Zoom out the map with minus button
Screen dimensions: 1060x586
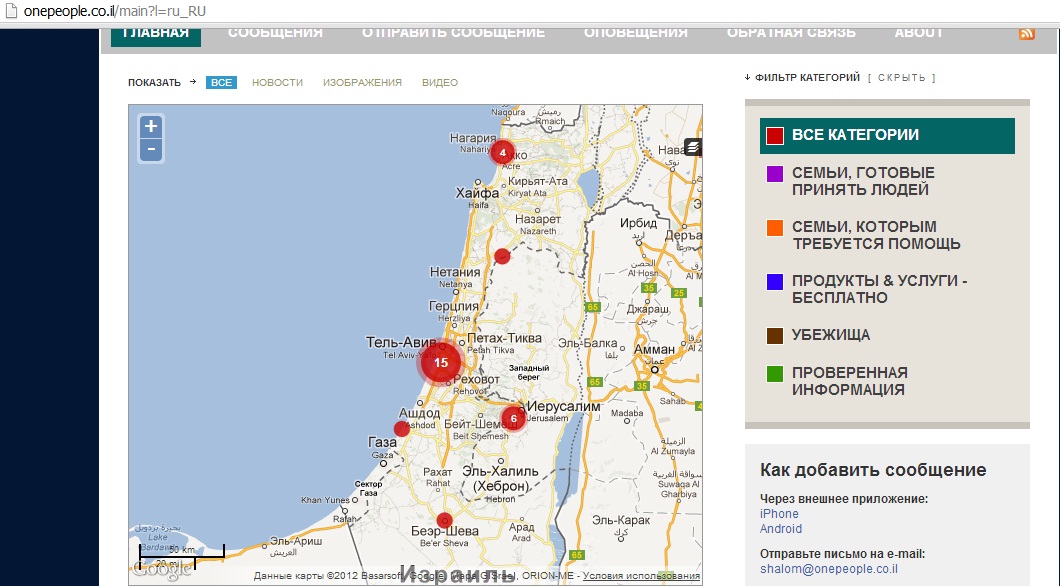coord(150,150)
